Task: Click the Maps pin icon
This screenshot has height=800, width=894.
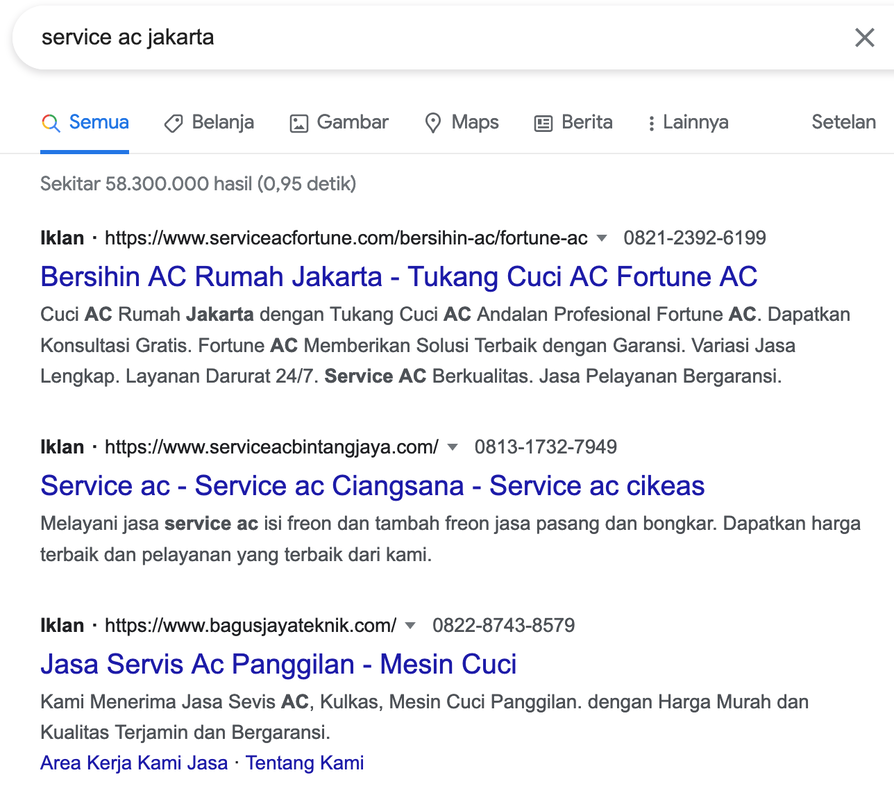Action: point(433,123)
